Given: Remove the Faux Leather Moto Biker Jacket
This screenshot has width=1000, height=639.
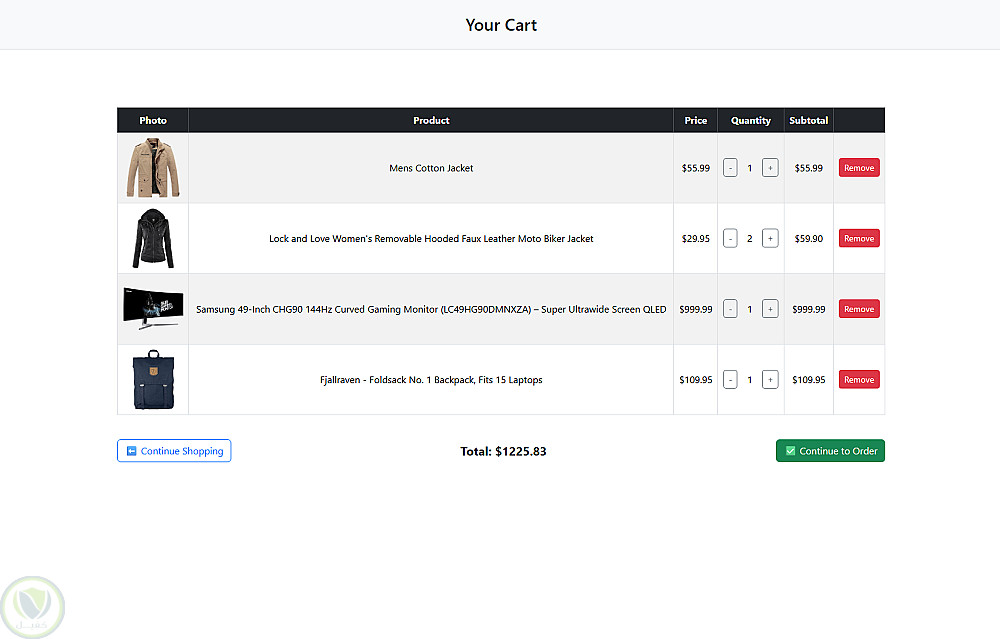Looking at the screenshot, I should pyautogui.click(x=859, y=238).
